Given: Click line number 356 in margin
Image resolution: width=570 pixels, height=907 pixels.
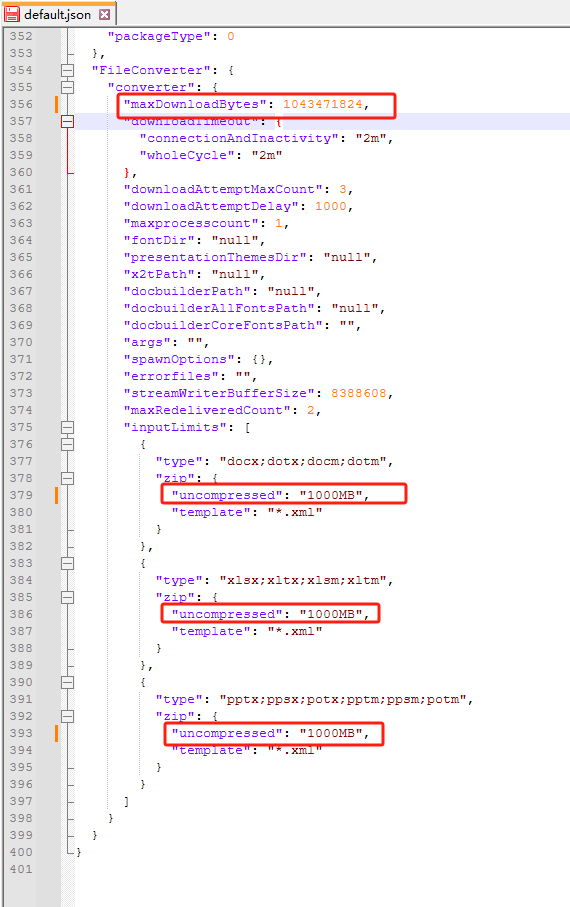Looking at the screenshot, I should pyautogui.click(x=21, y=104).
